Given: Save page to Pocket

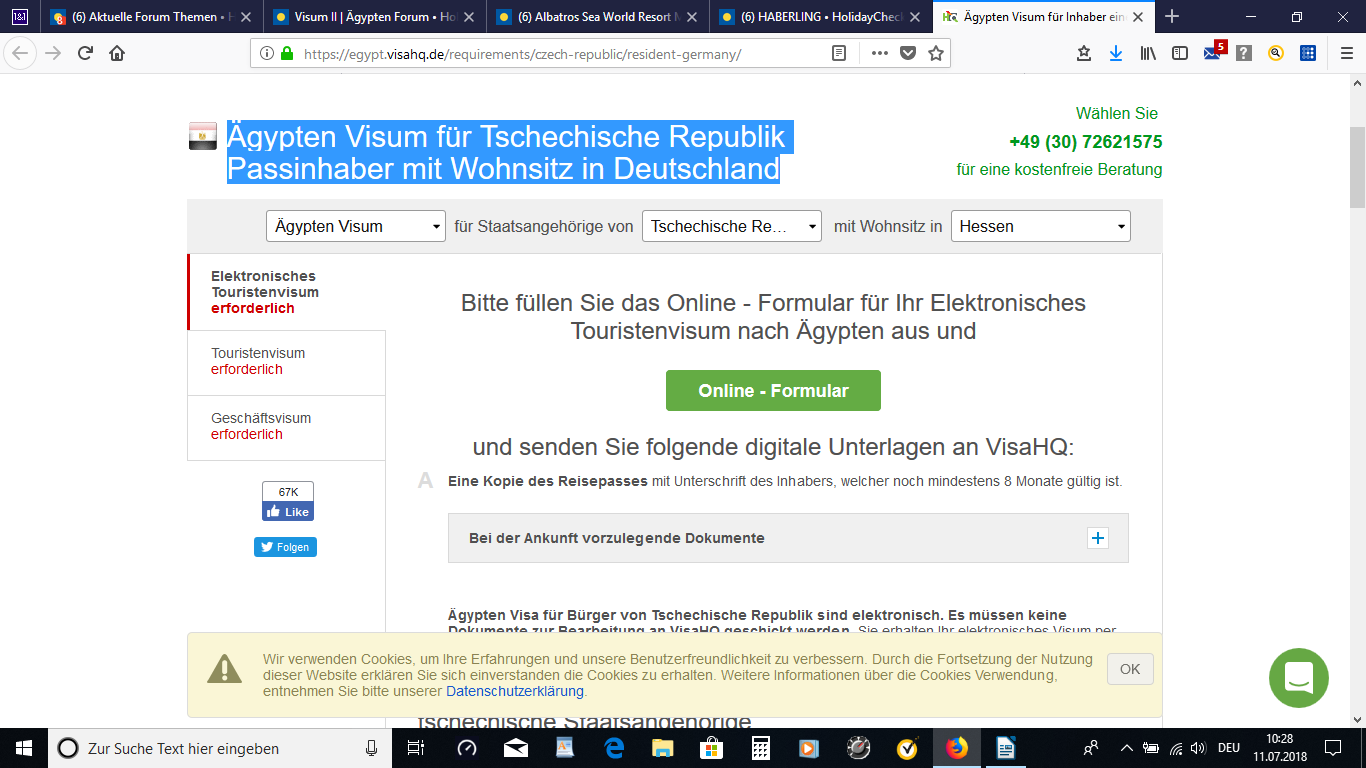Looking at the screenshot, I should tap(908, 54).
